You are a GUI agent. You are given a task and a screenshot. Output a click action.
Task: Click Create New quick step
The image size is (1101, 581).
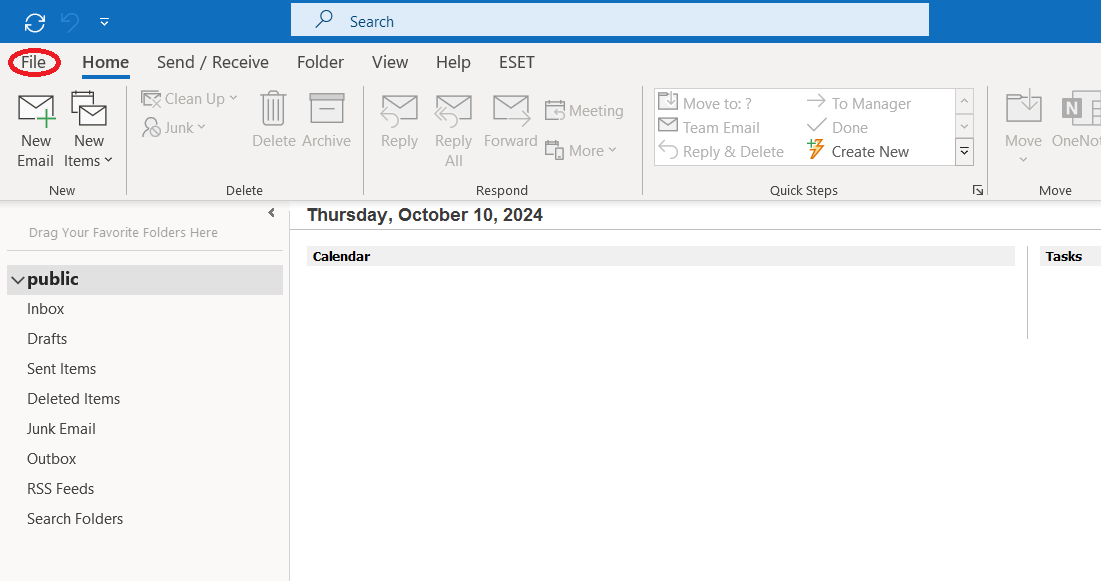(858, 151)
